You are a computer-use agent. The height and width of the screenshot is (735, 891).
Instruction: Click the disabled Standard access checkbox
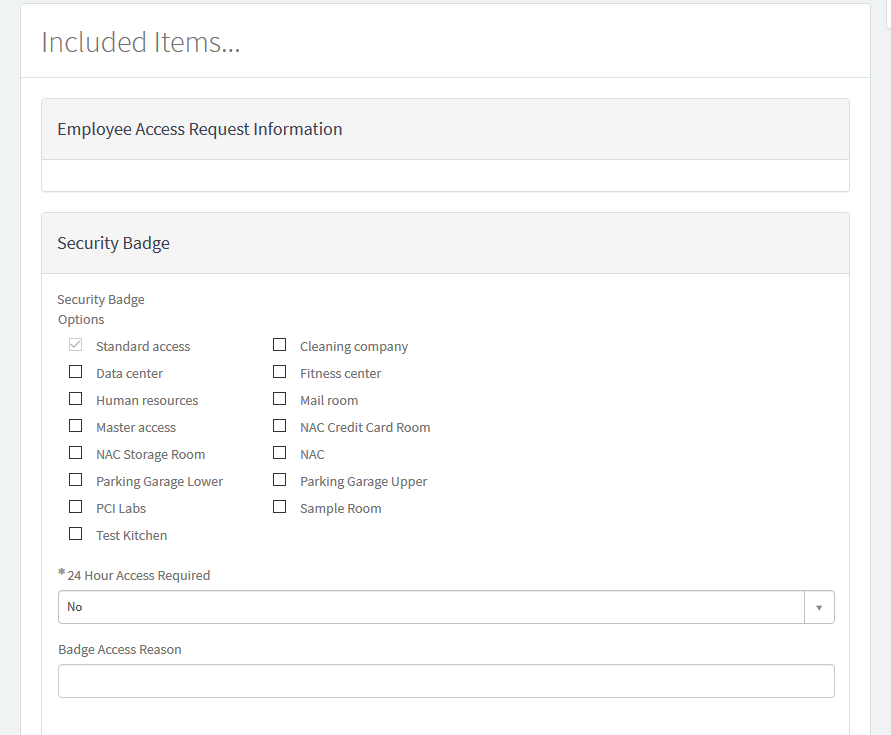pos(76,345)
